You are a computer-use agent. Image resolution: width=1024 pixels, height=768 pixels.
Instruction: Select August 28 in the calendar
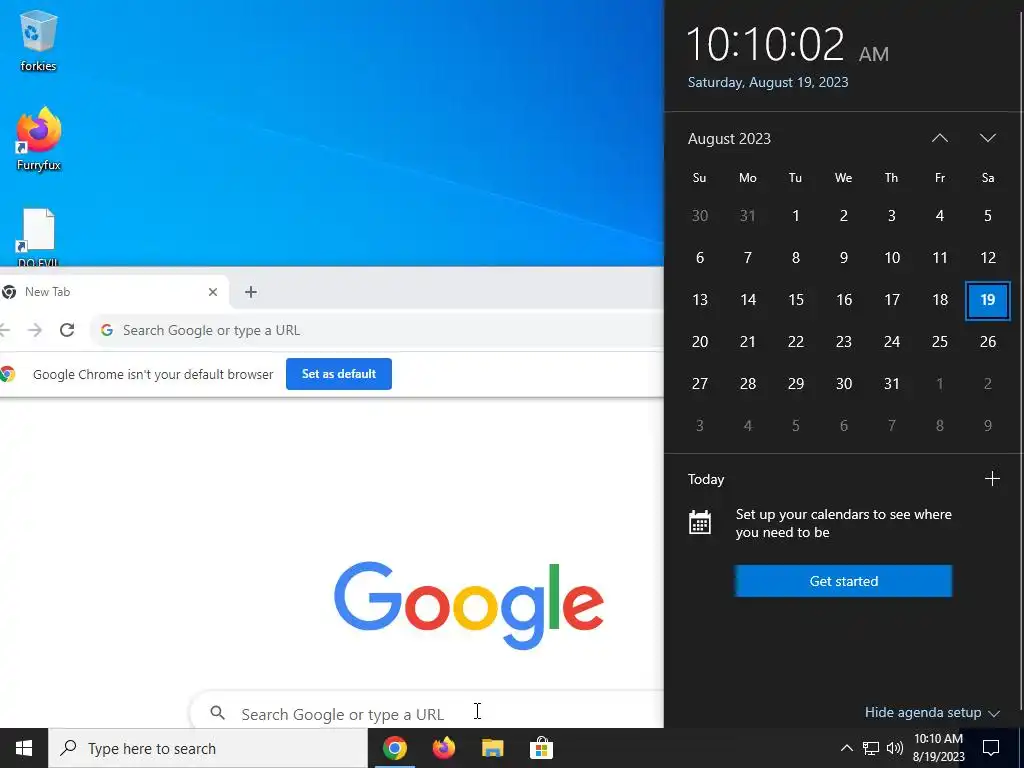[748, 384]
